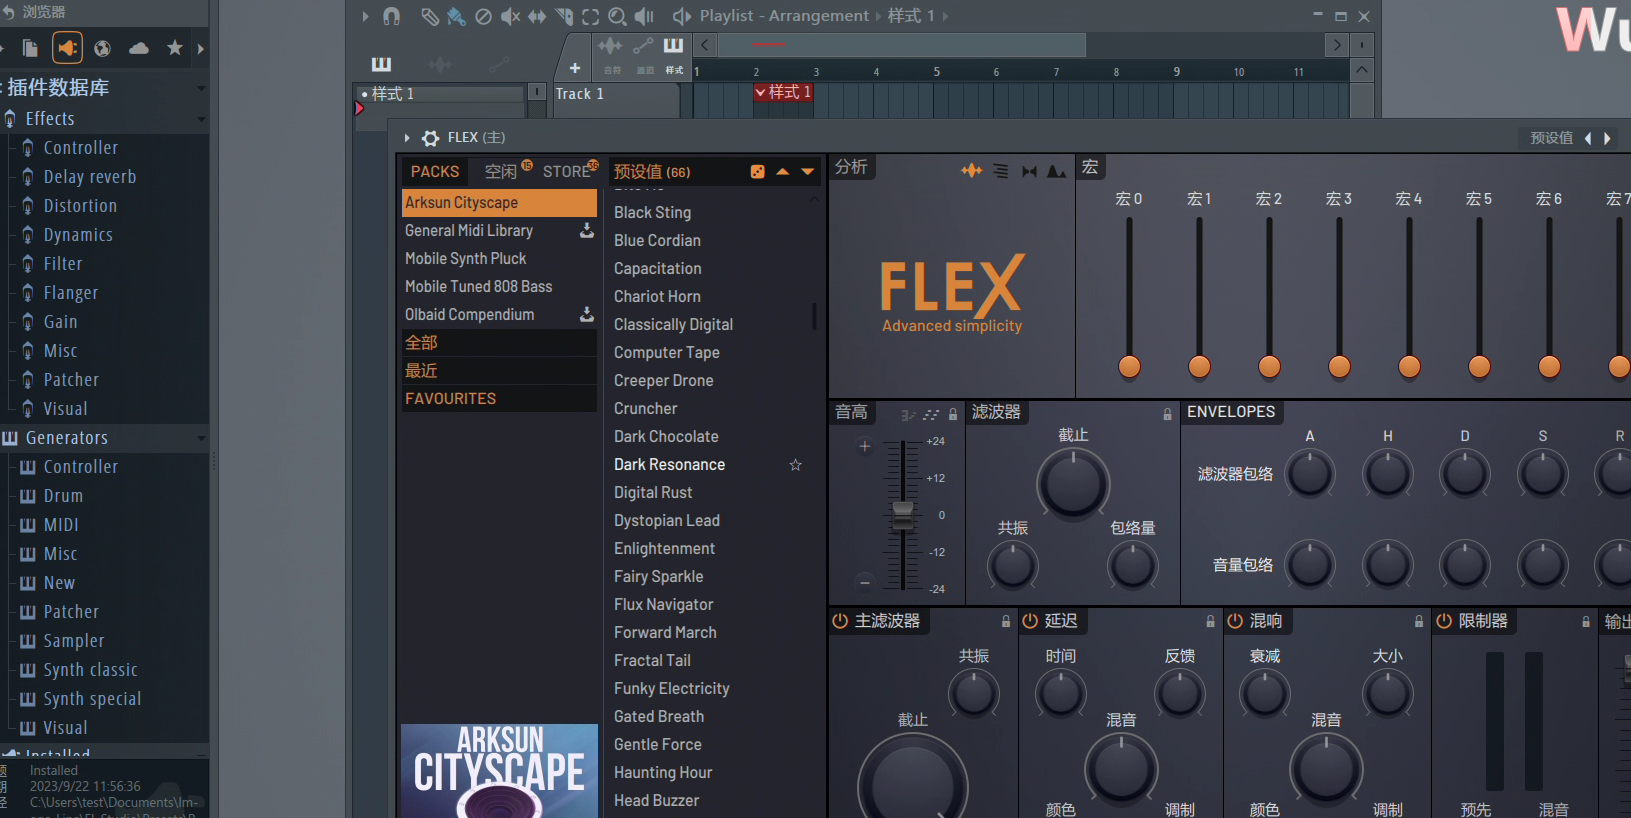Show the waveform analysis view
The width and height of the screenshot is (1631, 818).
tap(972, 171)
